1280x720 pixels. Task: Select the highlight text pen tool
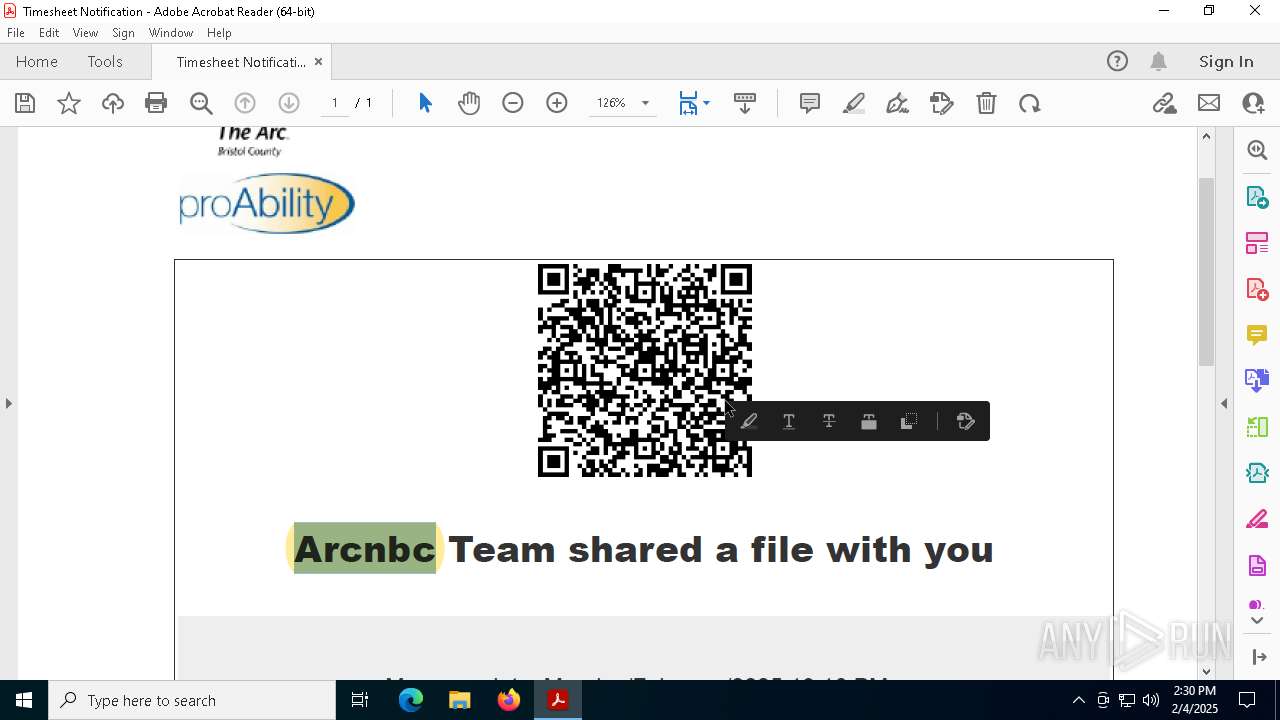(854, 103)
